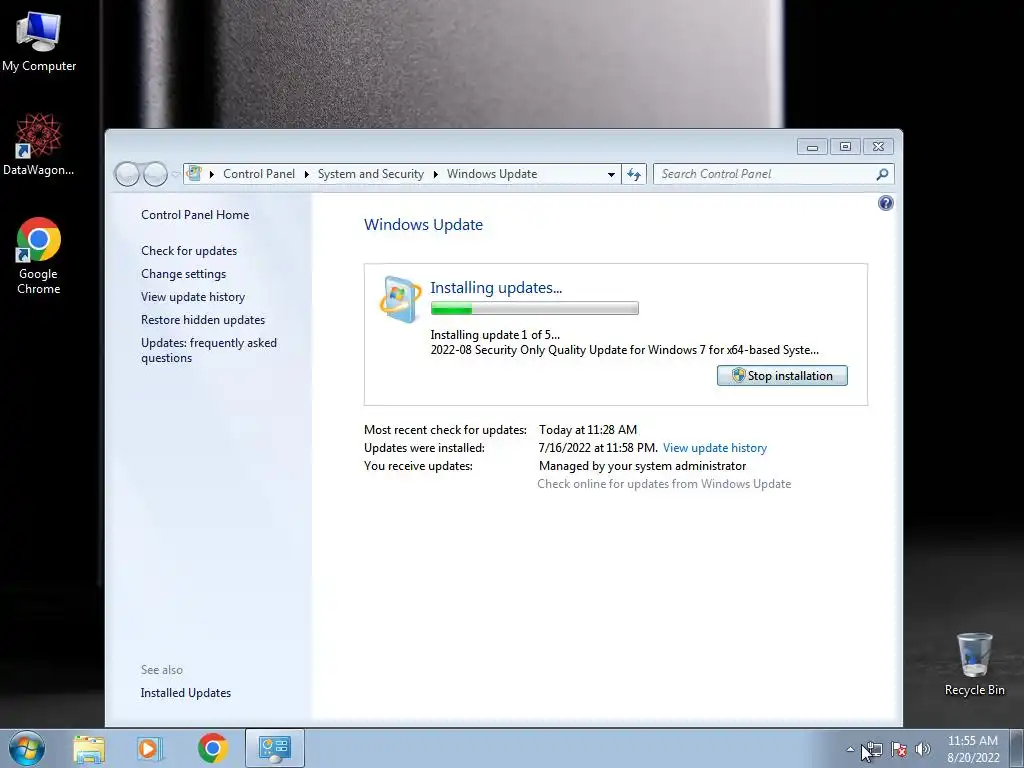The image size is (1024, 768).
Task: Click the Stop installation button
Action: 782,376
